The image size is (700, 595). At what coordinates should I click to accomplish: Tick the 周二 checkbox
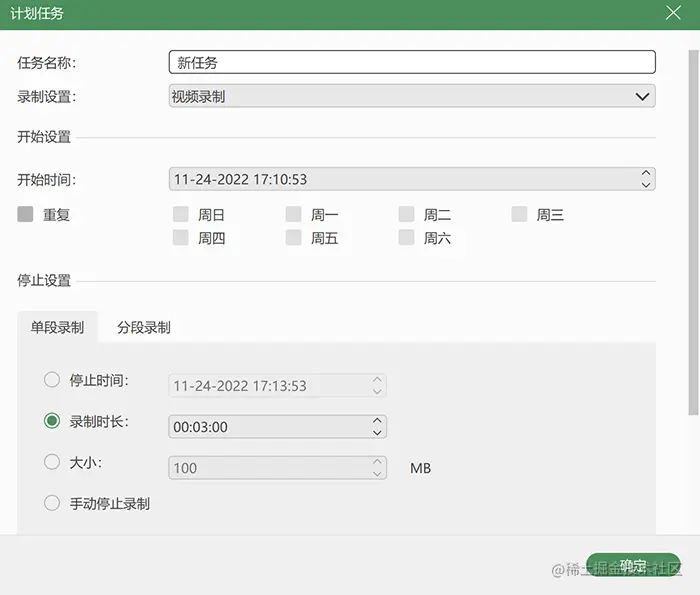(406, 214)
